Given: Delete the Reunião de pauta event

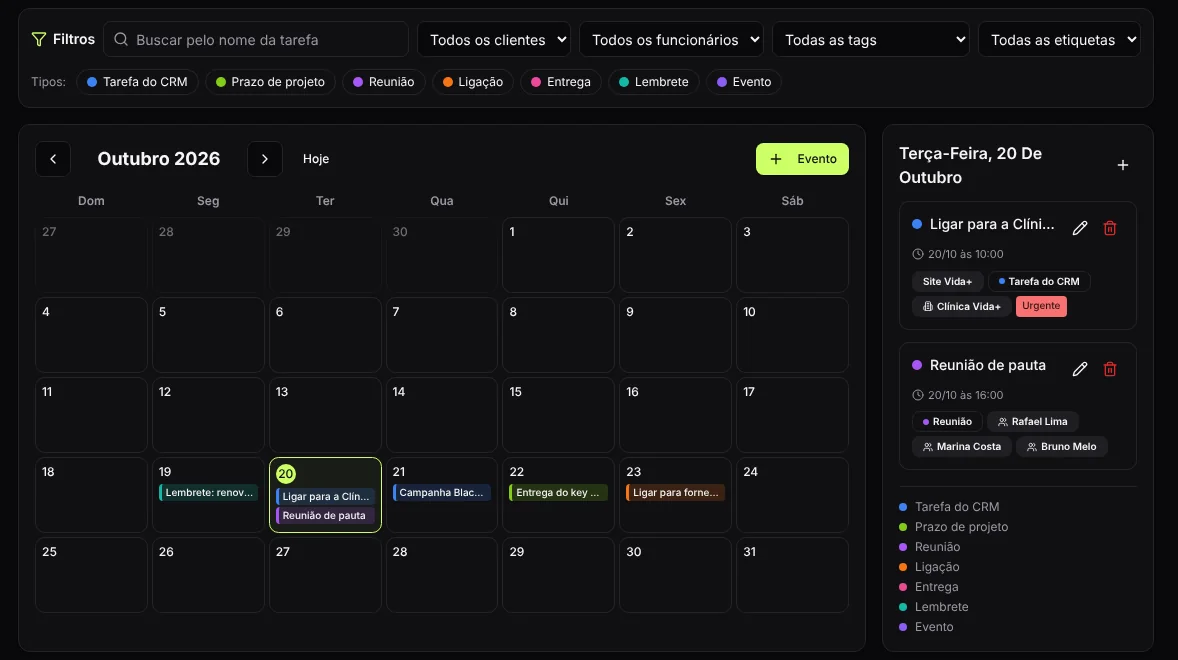Looking at the screenshot, I should [x=1110, y=369].
